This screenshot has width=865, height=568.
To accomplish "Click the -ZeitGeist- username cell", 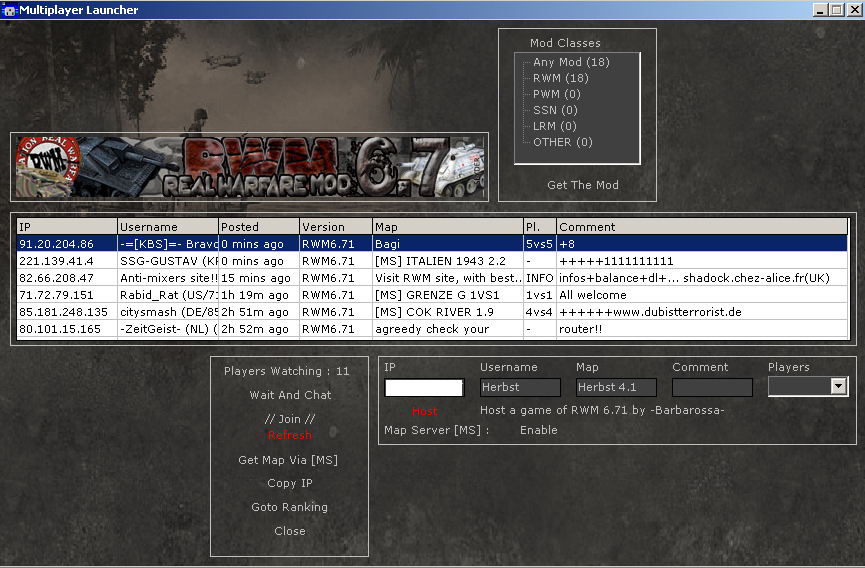I will [x=168, y=329].
